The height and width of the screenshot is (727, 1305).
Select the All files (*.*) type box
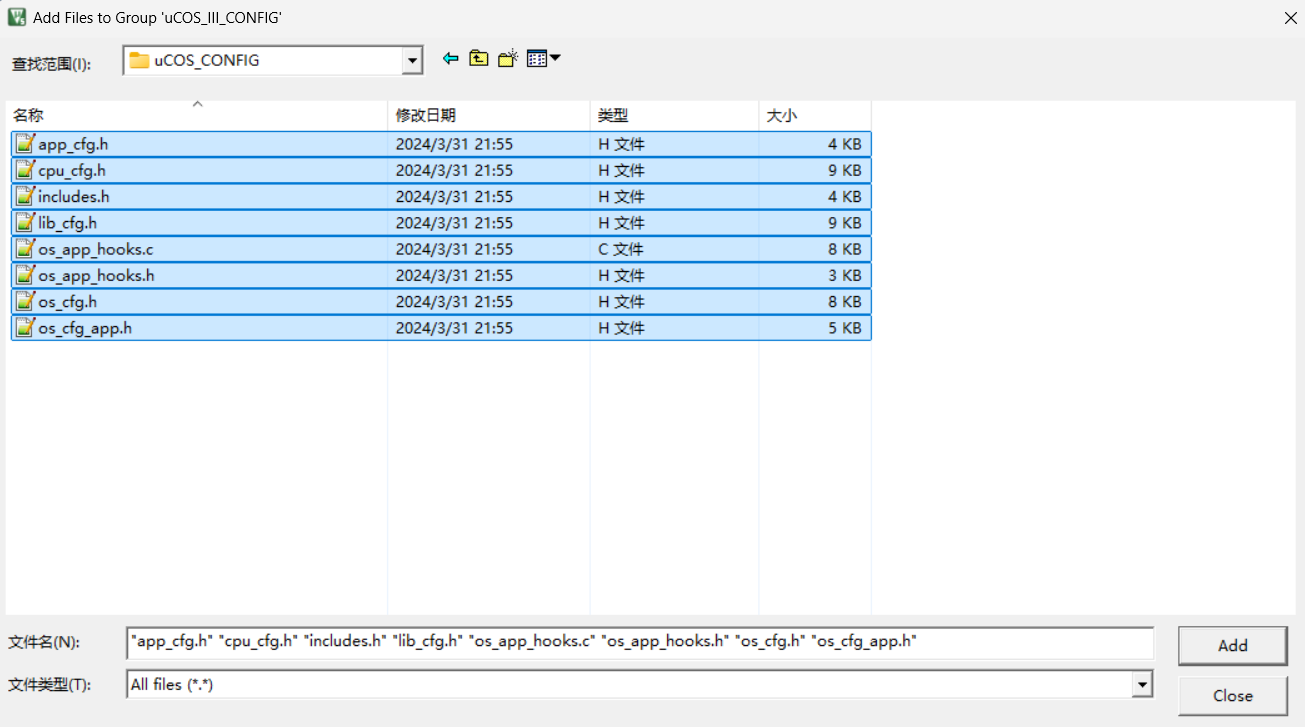(640, 684)
